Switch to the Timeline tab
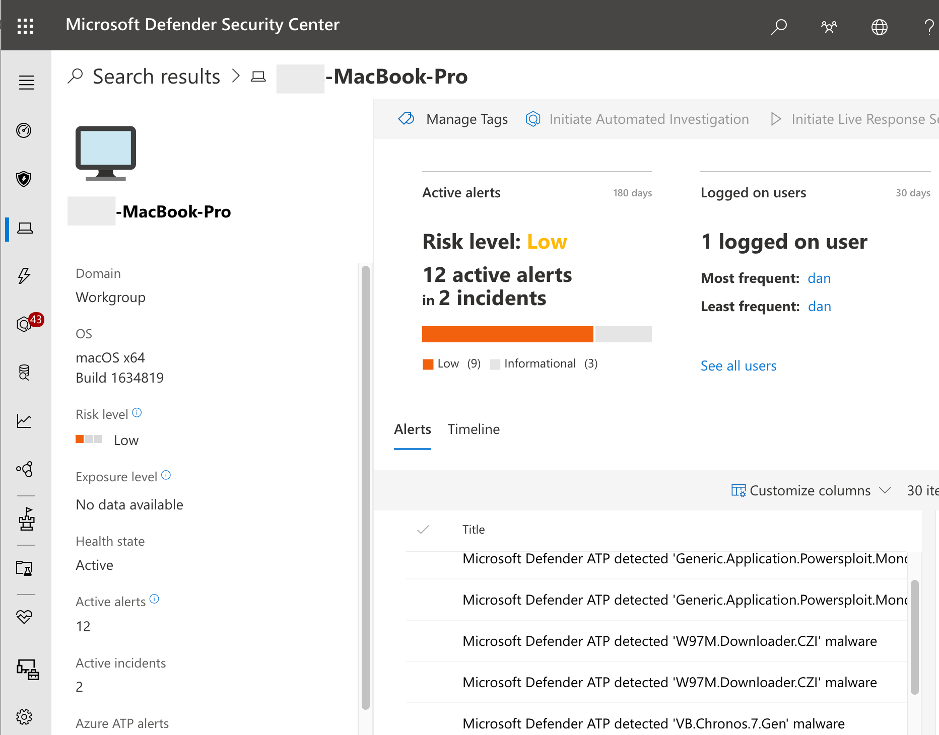This screenshot has width=939, height=735. [474, 429]
